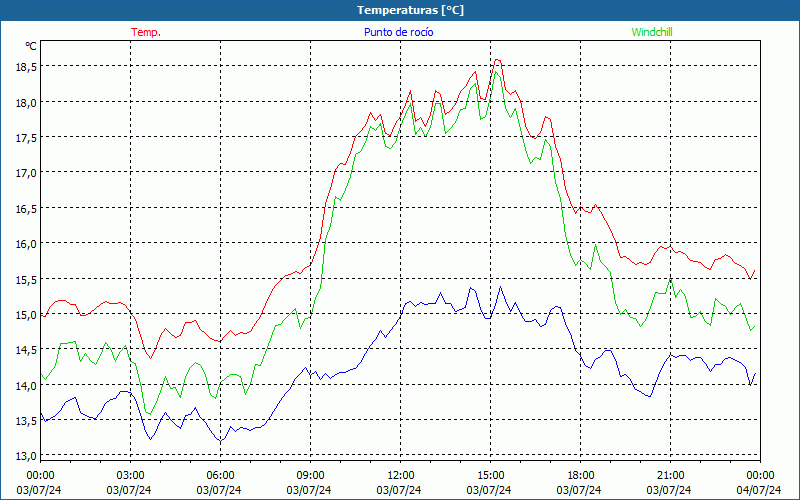Click the 16,0 y-axis value
Image resolution: width=800 pixels, height=500 pixels.
[26, 243]
